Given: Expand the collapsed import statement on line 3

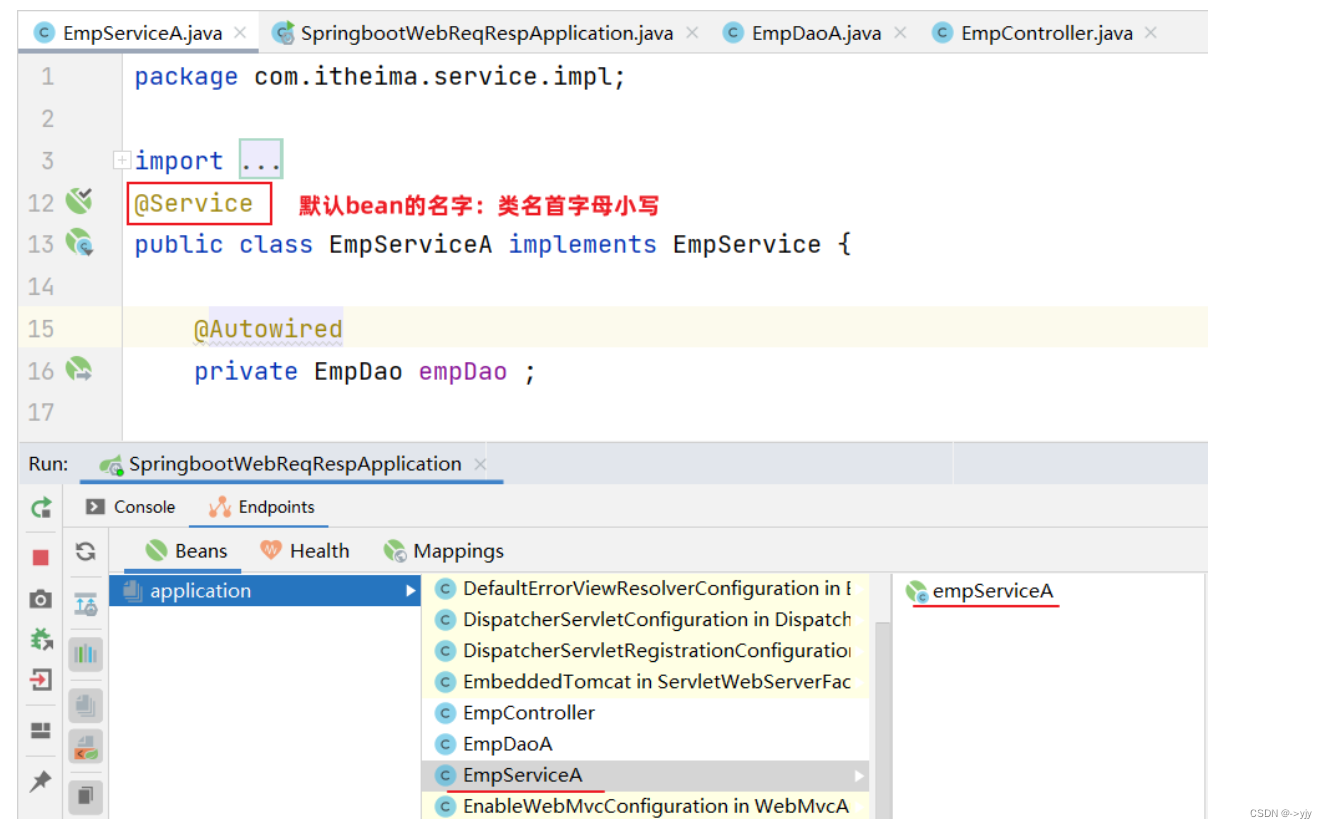Looking at the screenshot, I should (121, 159).
